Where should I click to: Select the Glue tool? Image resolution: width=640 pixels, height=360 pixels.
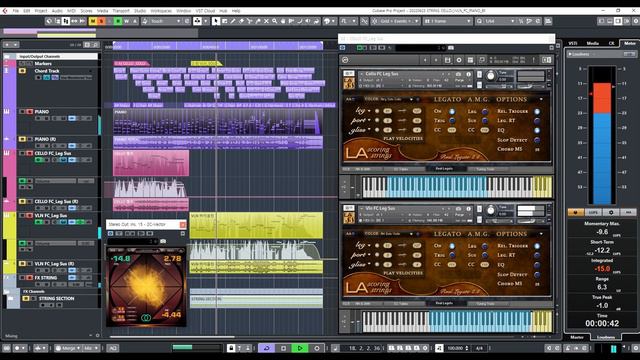click(258, 21)
